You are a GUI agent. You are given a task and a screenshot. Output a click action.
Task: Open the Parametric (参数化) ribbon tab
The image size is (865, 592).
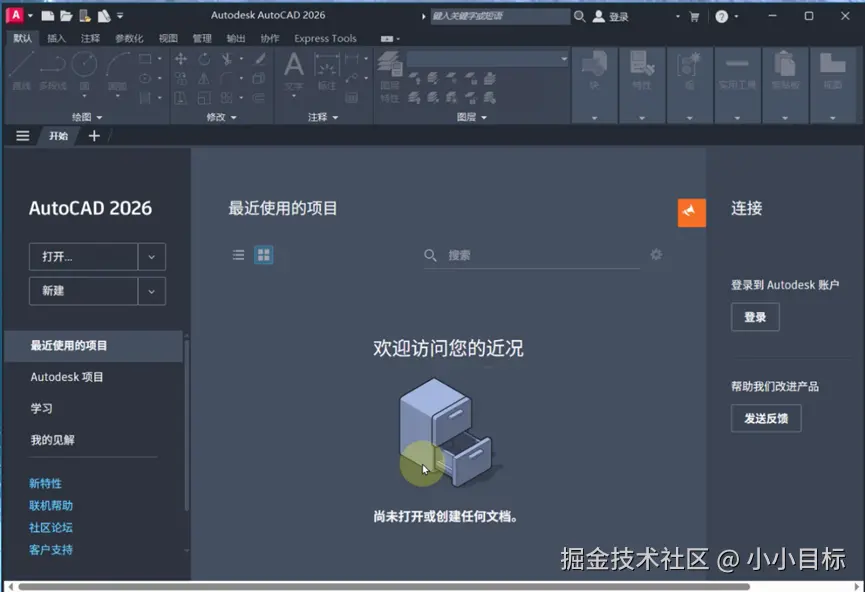tap(129, 38)
